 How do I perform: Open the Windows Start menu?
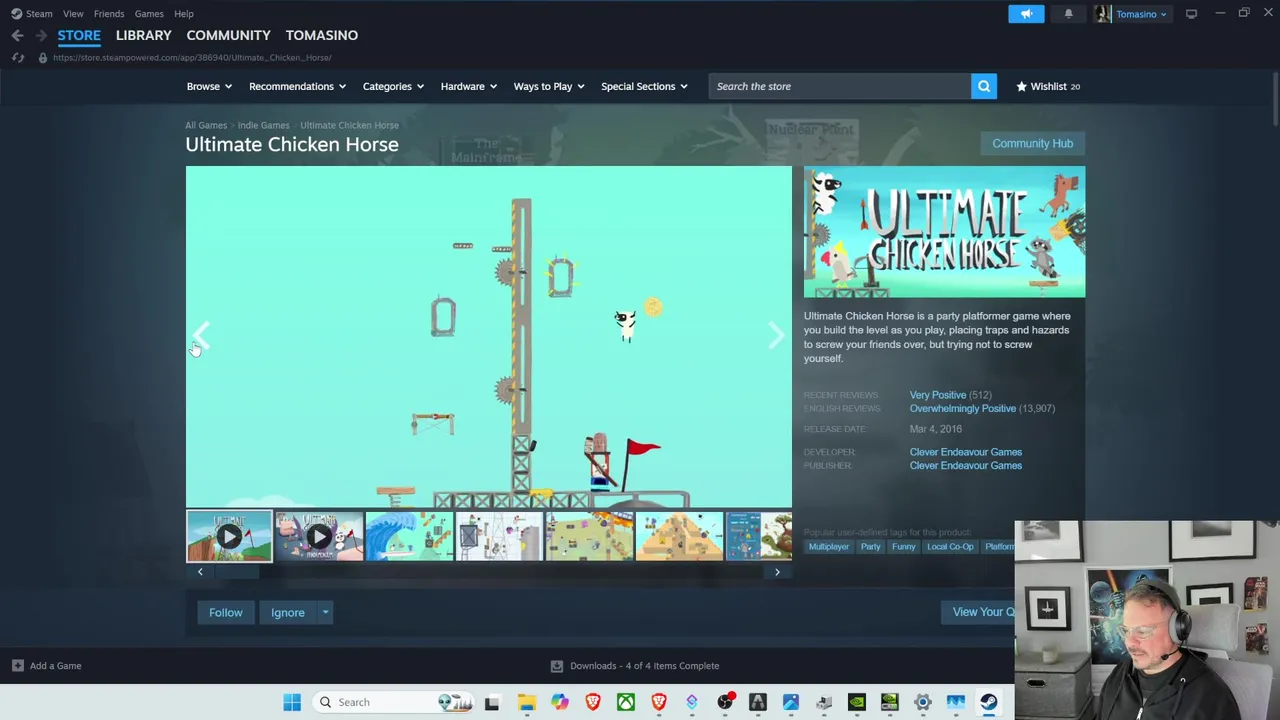(292, 702)
